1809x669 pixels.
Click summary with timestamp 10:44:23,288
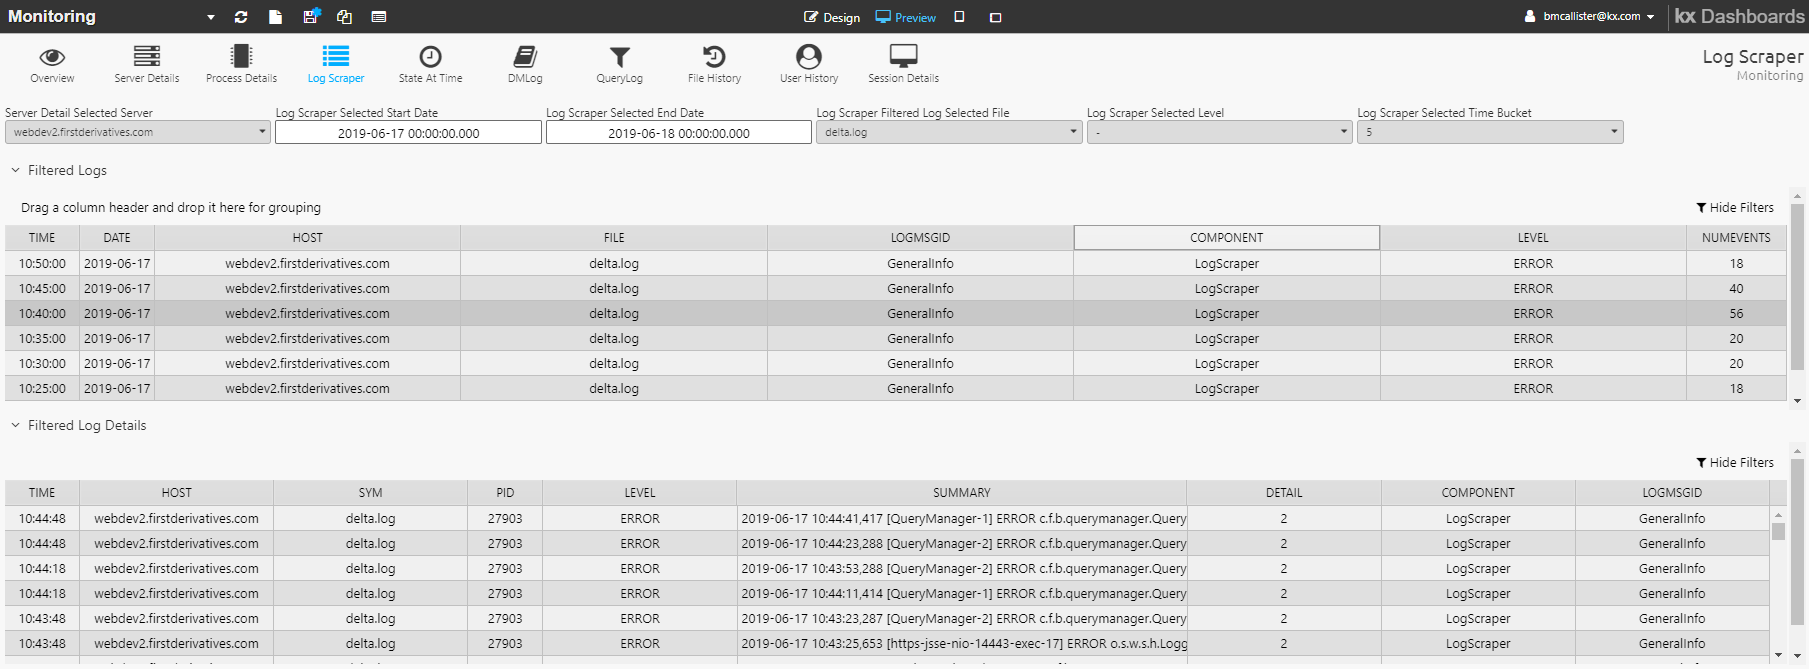coord(963,544)
